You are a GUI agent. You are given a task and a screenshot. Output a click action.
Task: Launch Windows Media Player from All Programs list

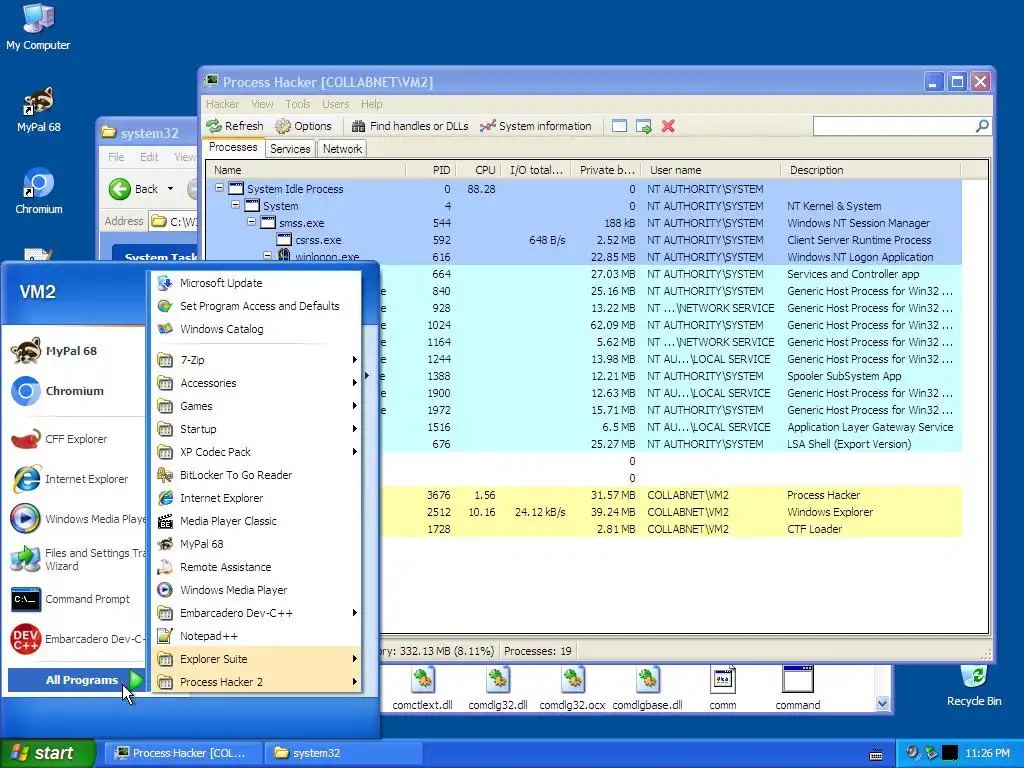click(x=257, y=590)
